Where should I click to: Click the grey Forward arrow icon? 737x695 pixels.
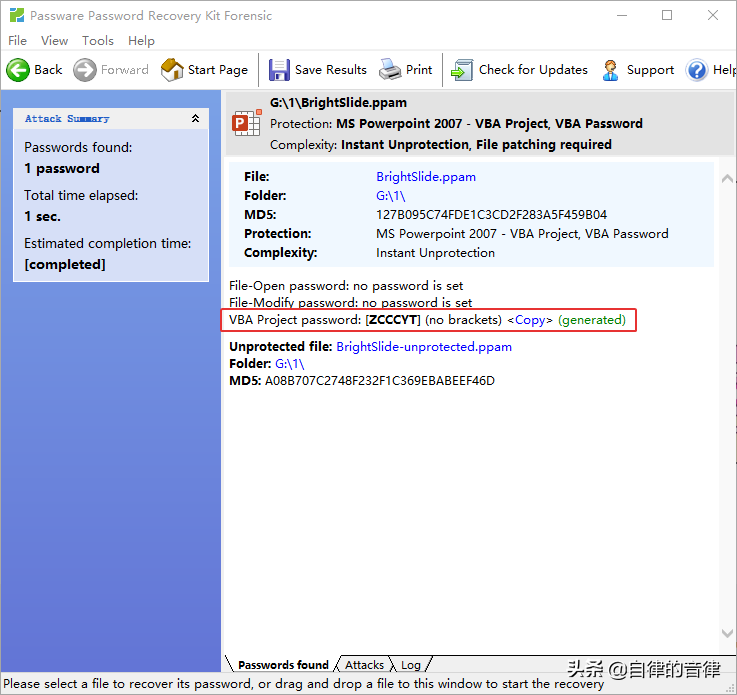(85, 70)
